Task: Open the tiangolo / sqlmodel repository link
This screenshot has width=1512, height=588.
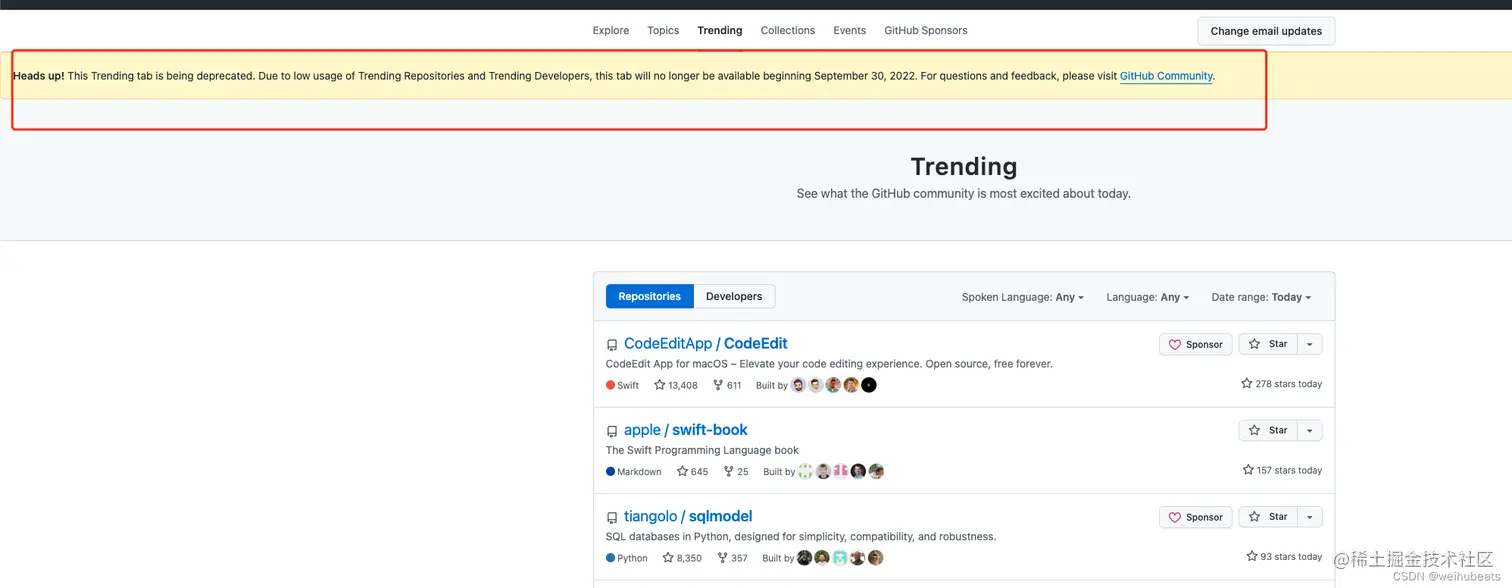Action: [688, 516]
